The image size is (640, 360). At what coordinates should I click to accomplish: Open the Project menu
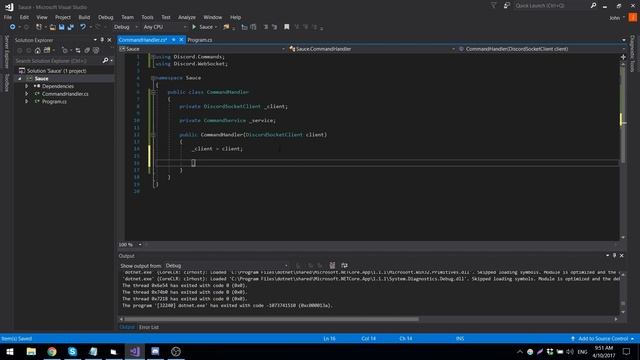pyautogui.click(x=62, y=17)
